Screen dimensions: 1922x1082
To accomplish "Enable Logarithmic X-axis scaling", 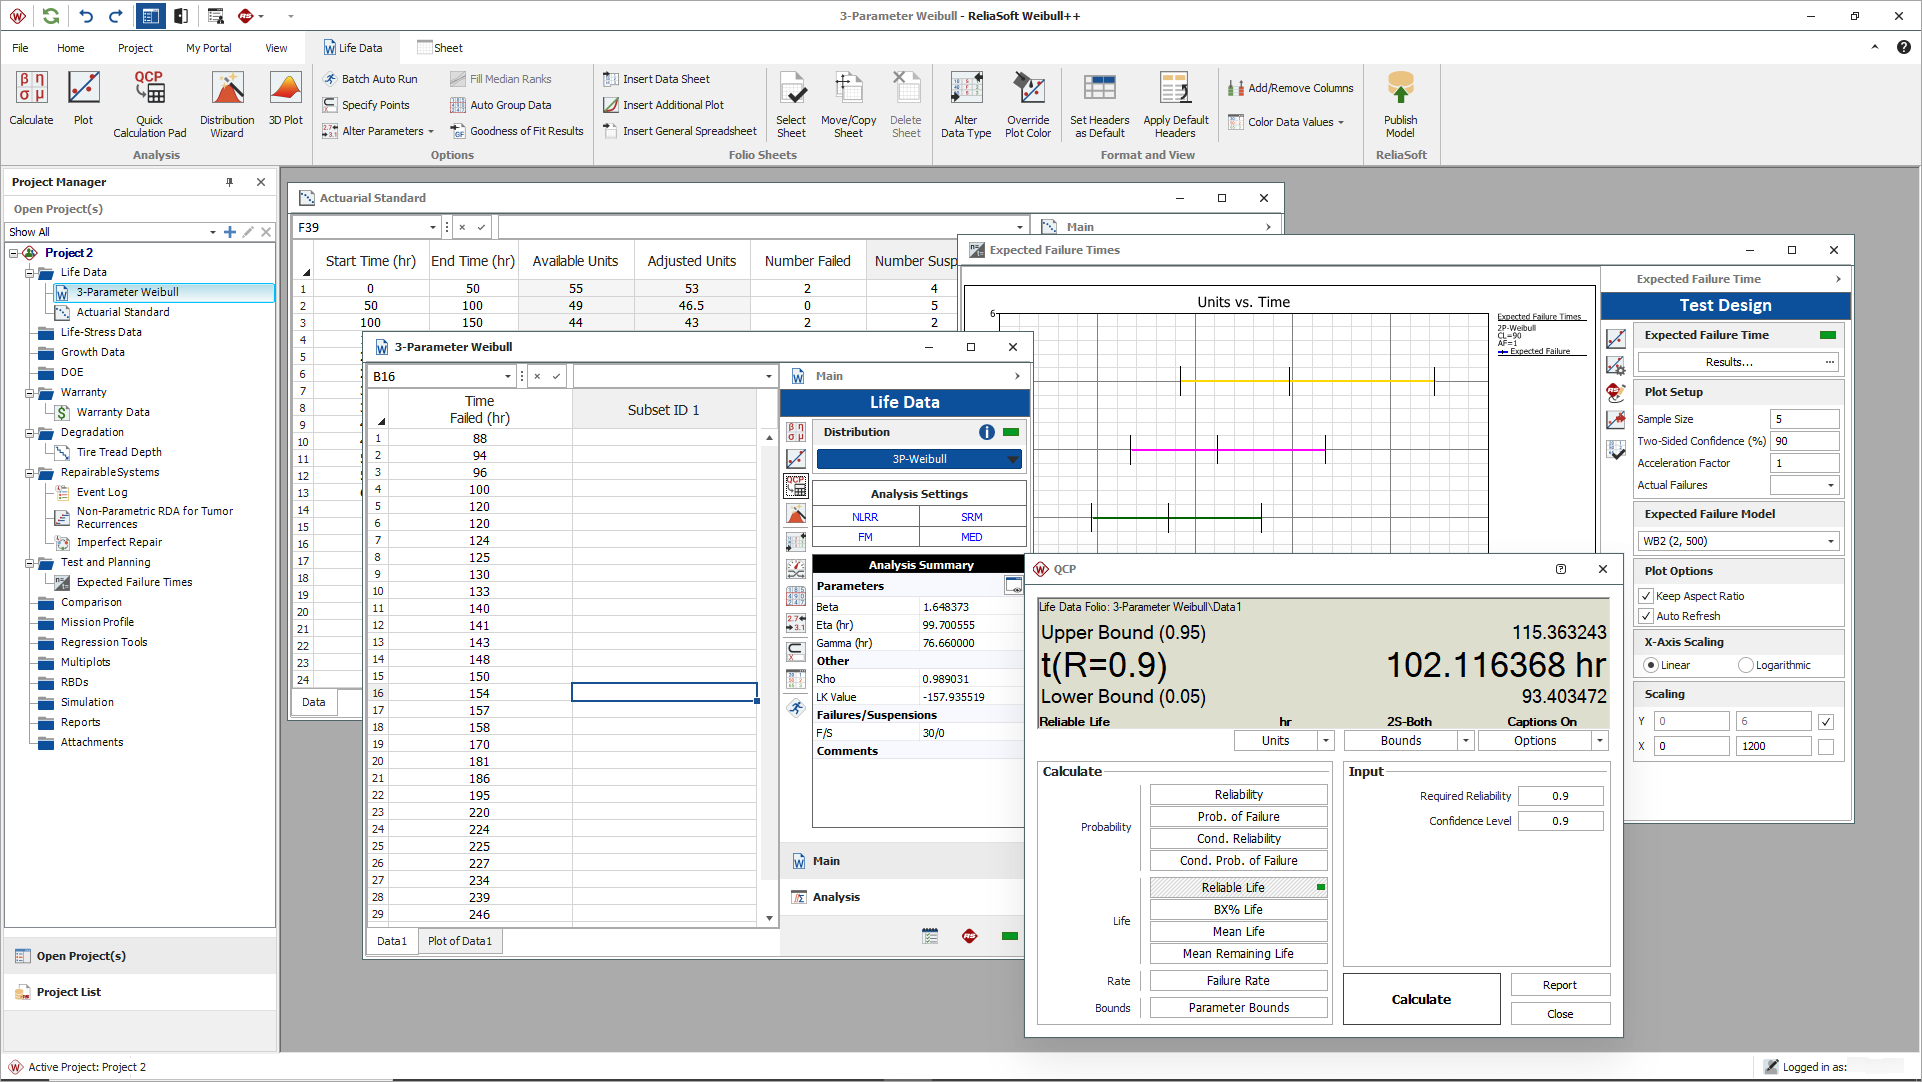I will pyautogui.click(x=1745, y=664).
